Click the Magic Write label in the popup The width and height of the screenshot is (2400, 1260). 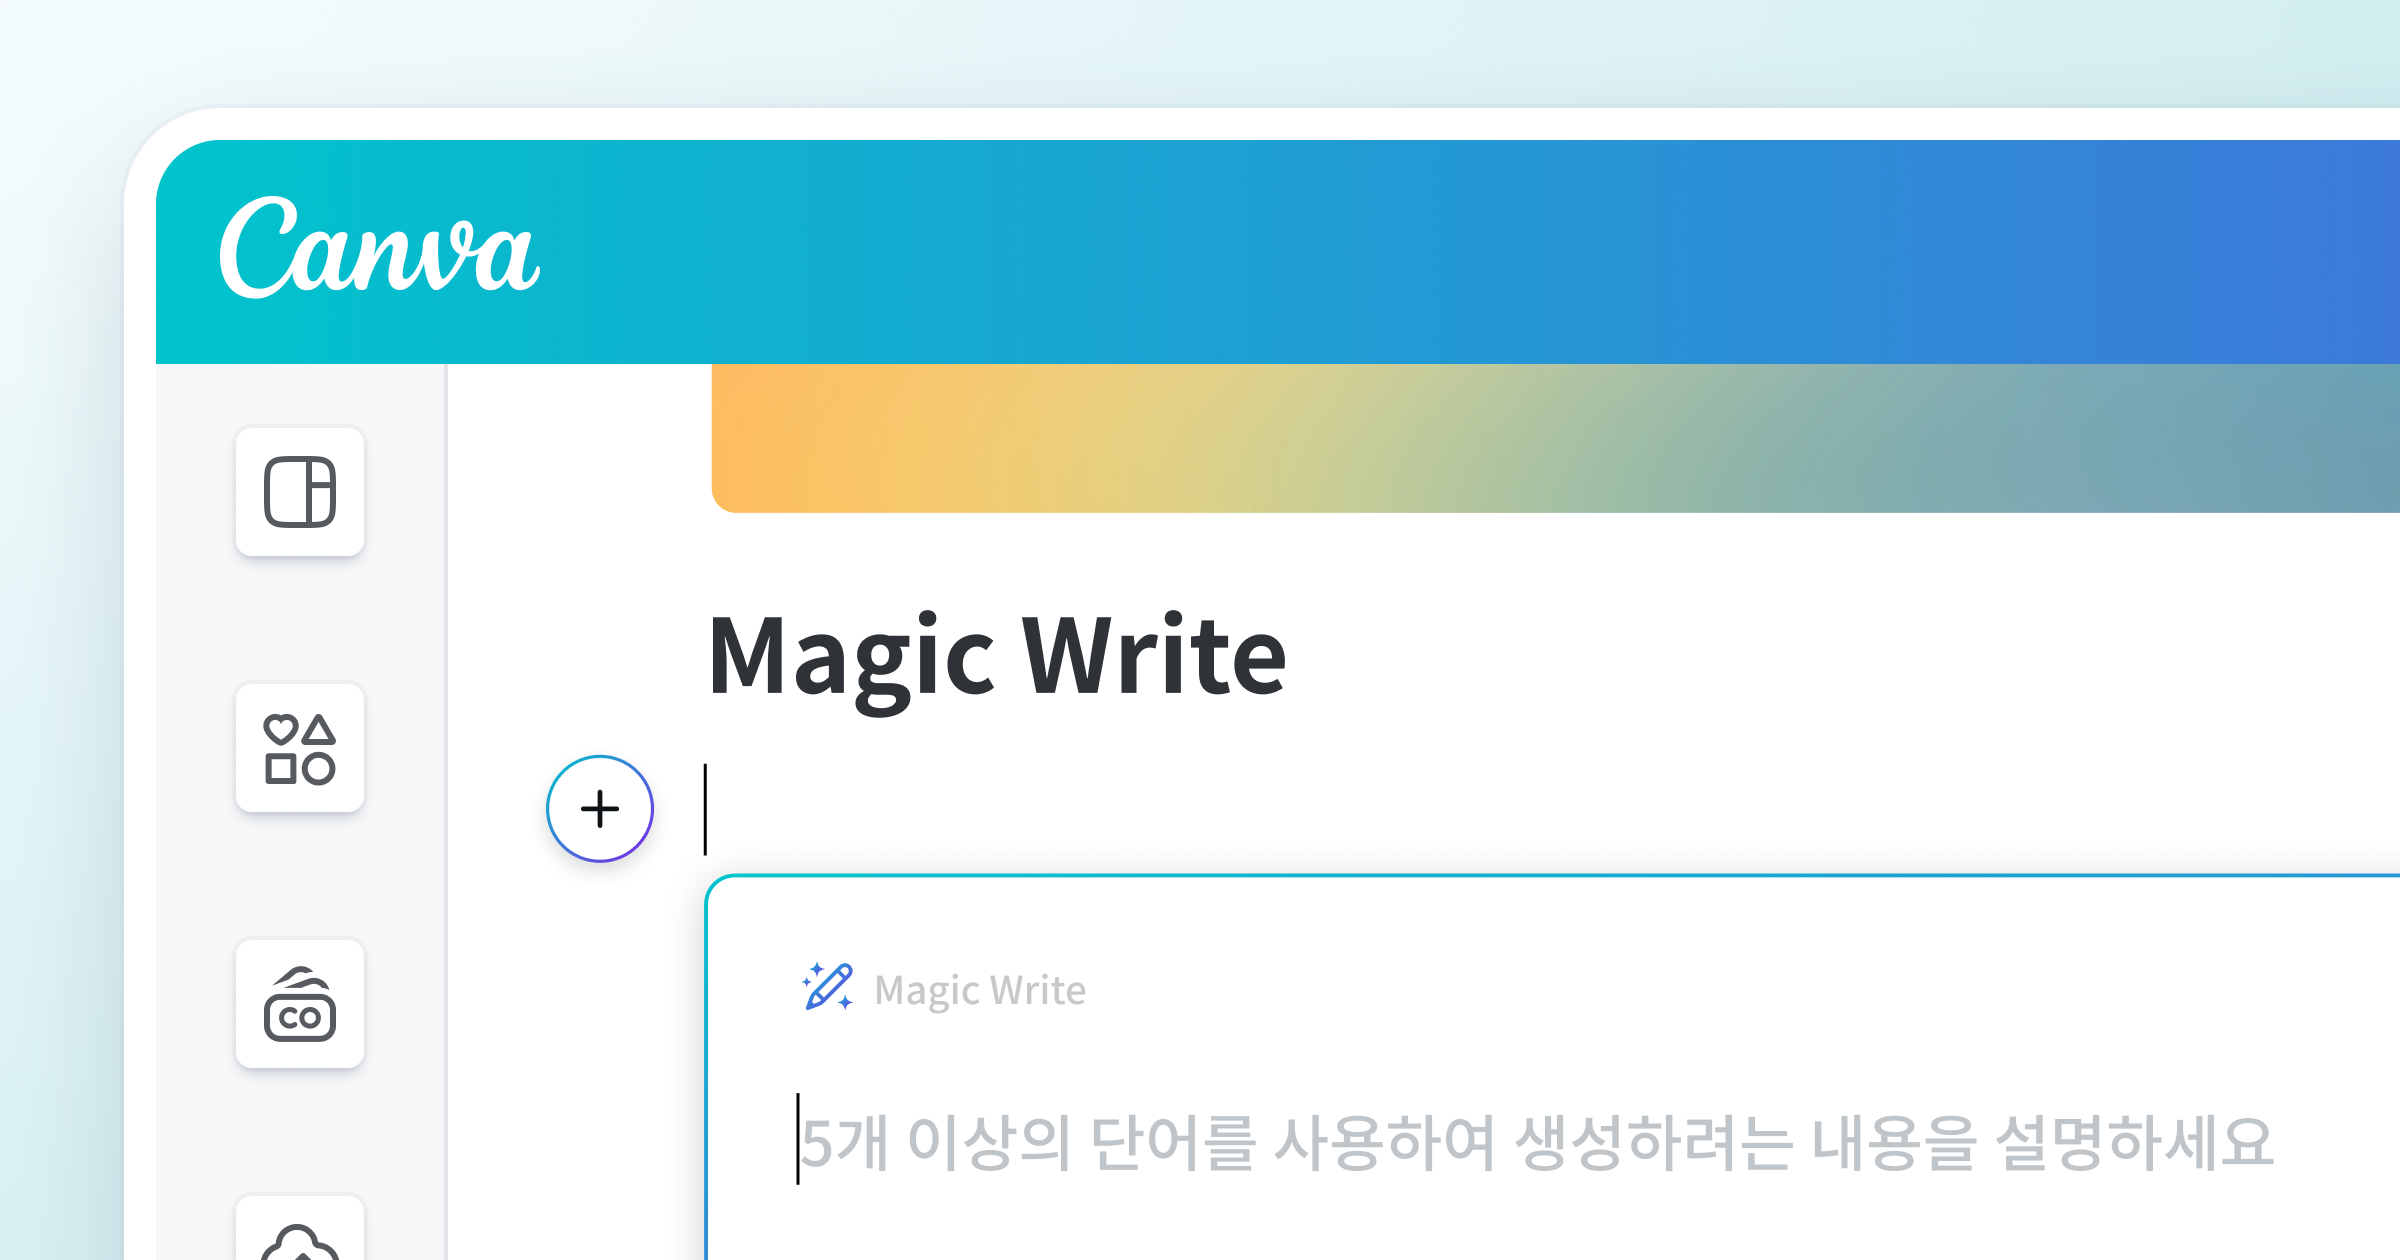point(980,991)
